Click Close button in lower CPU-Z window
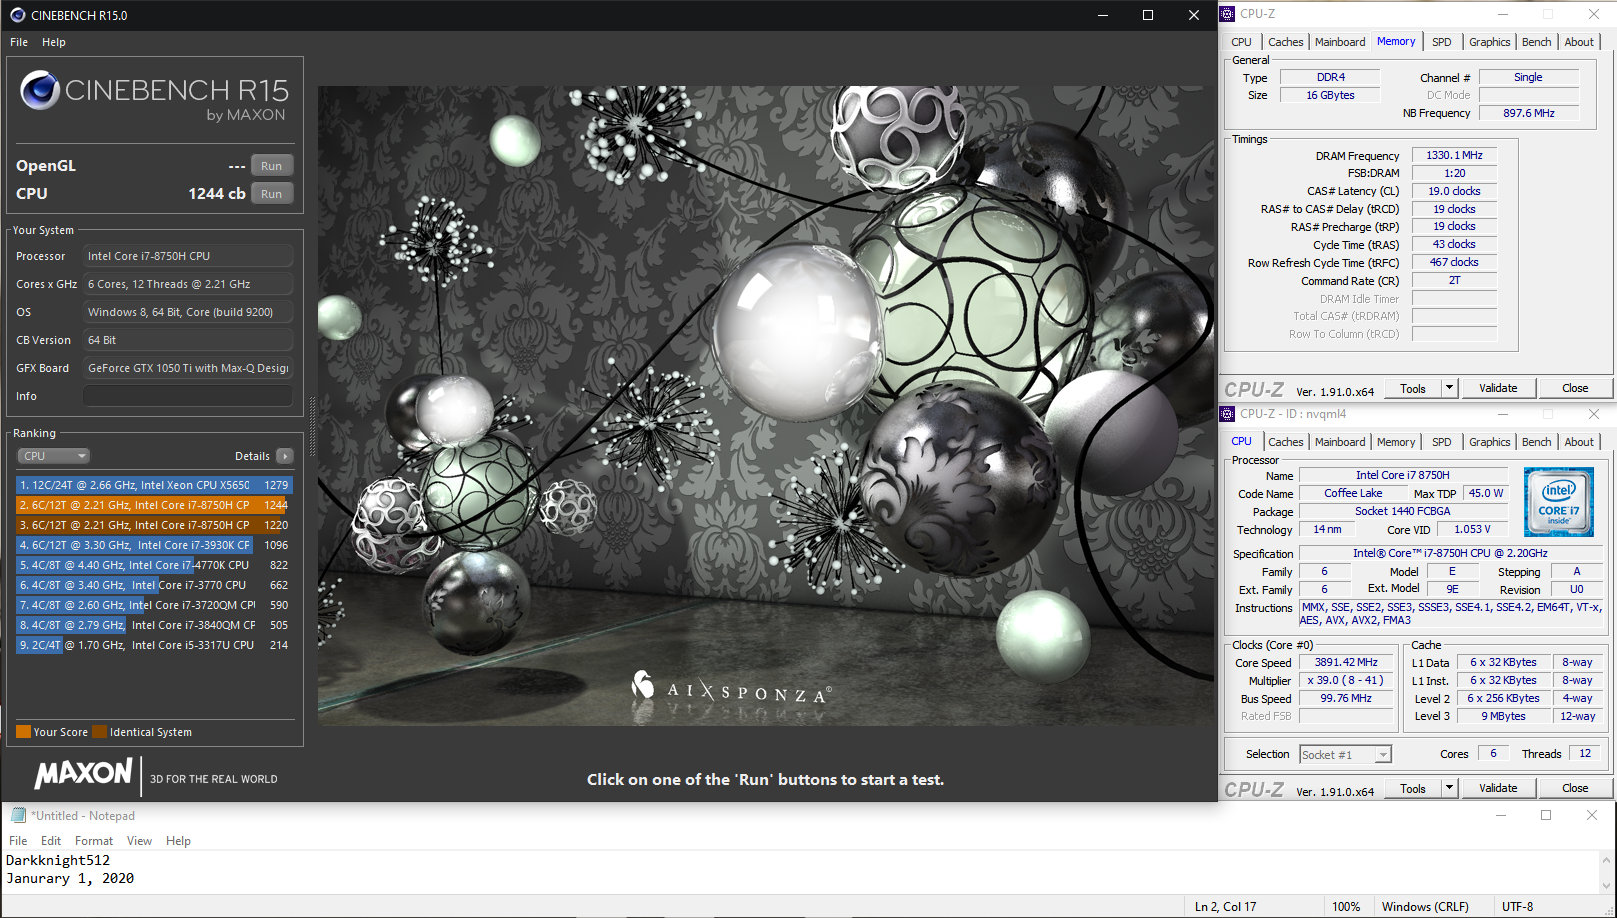 pos(1575,788)
